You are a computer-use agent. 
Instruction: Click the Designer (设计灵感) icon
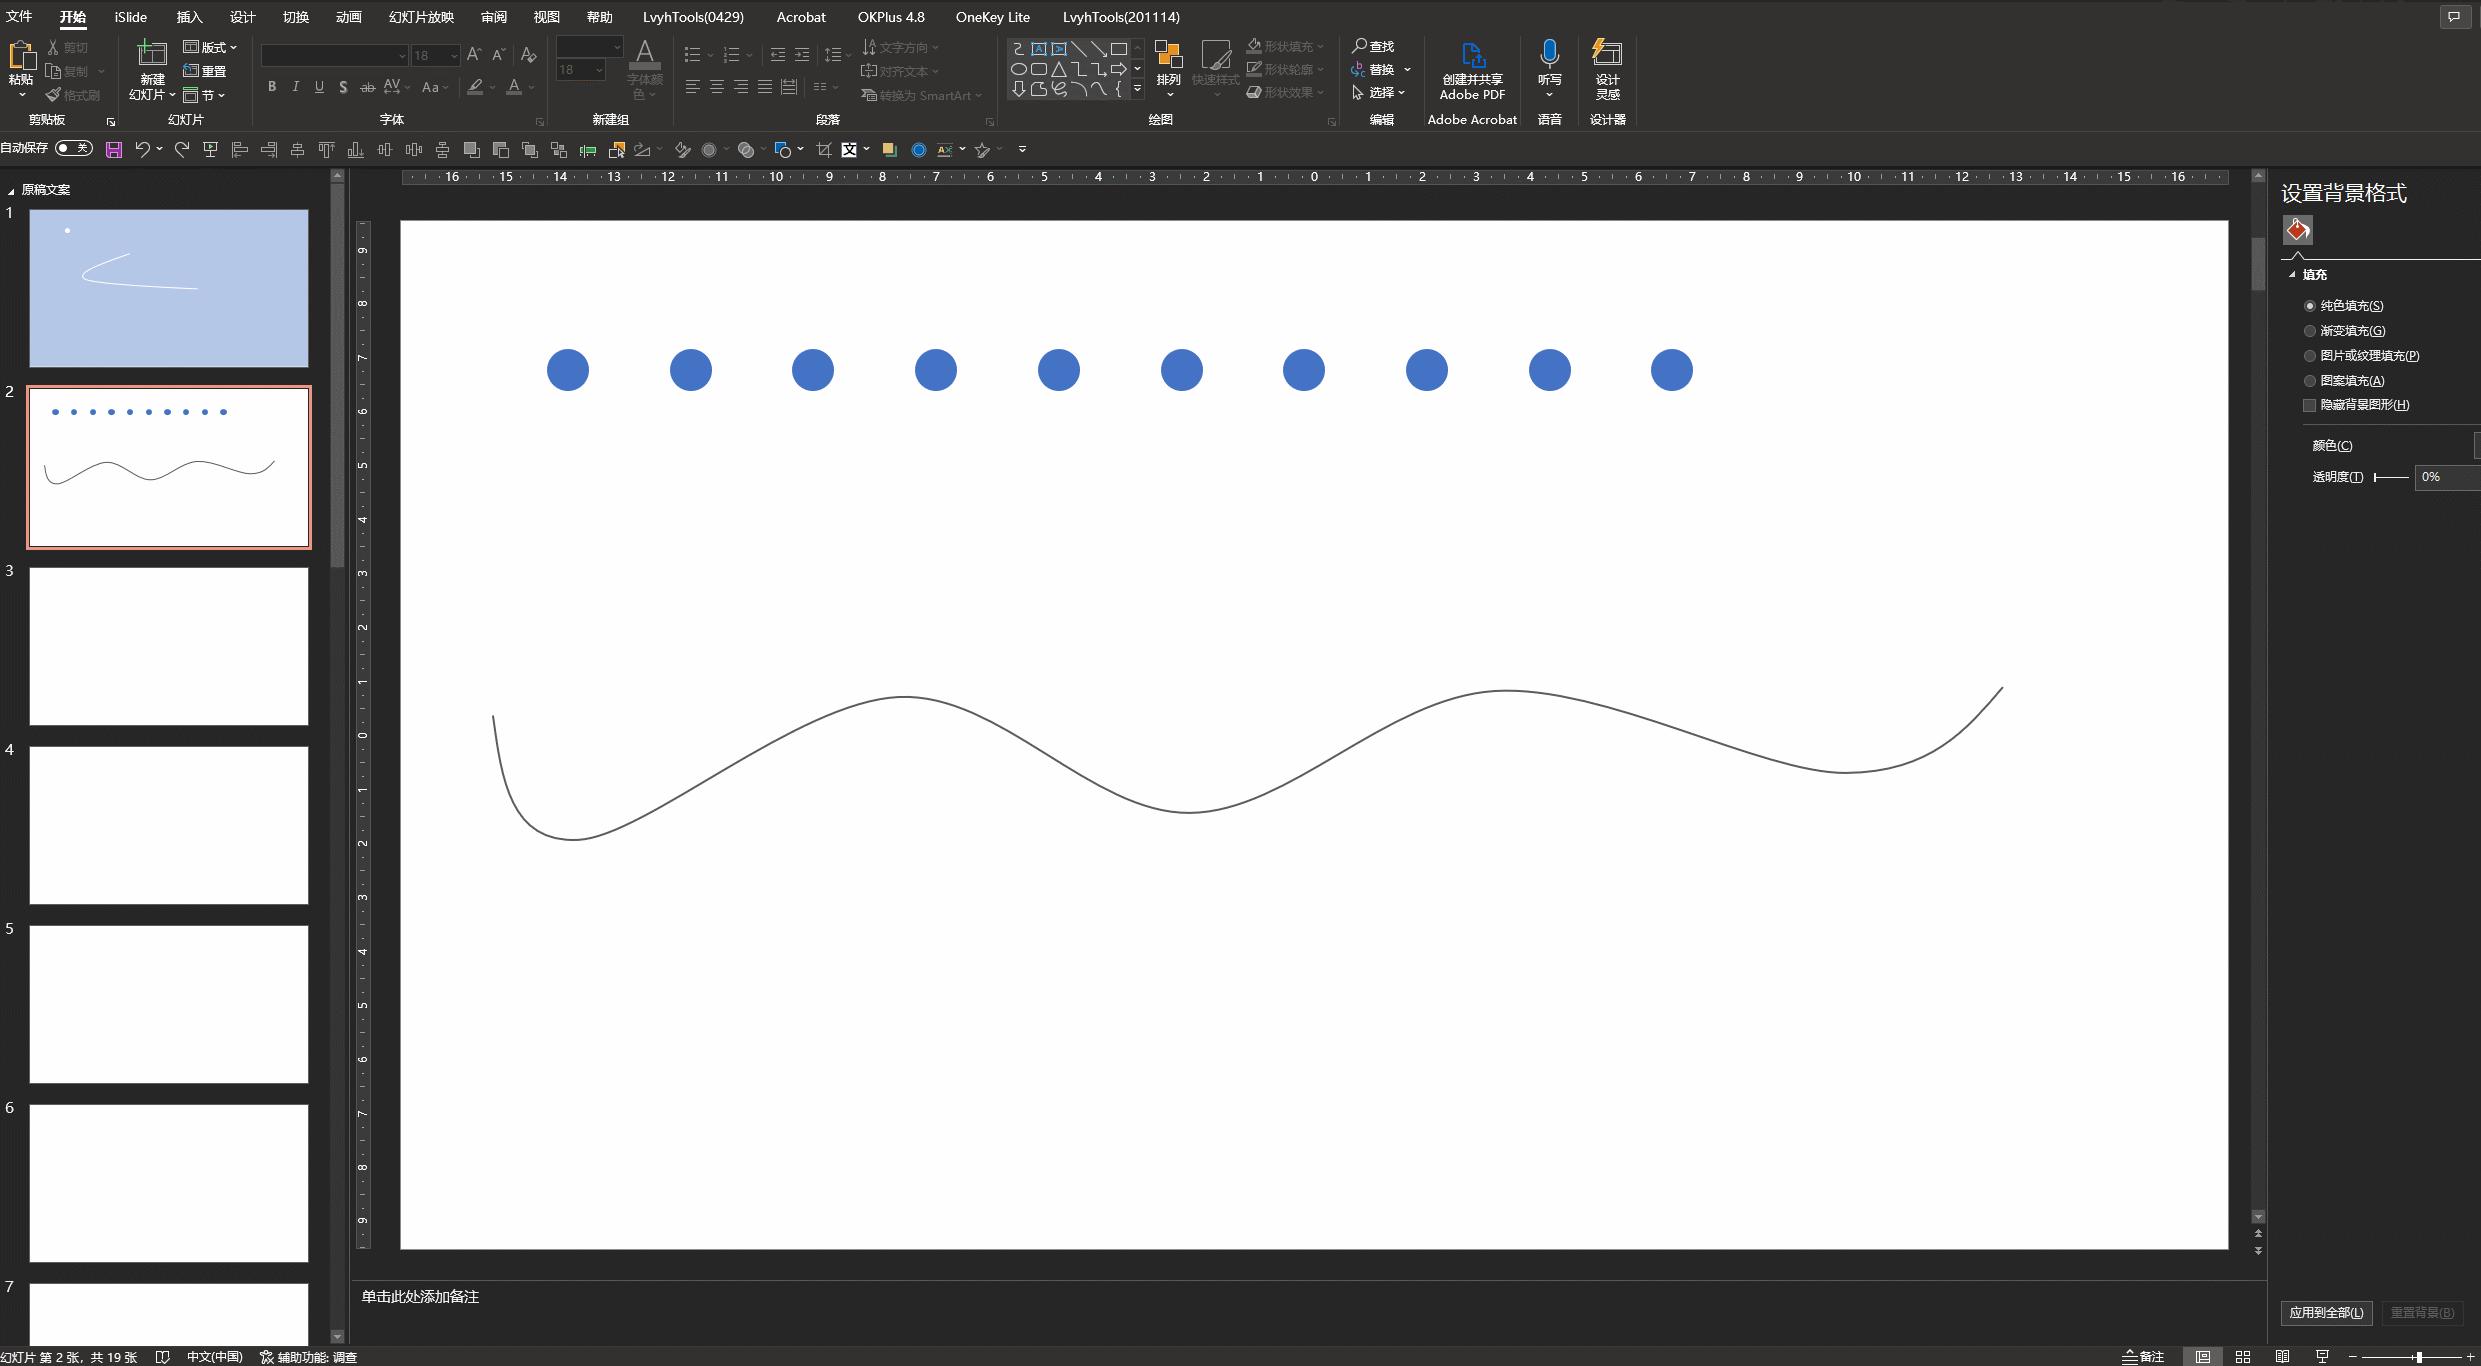tap(1607, 56)
